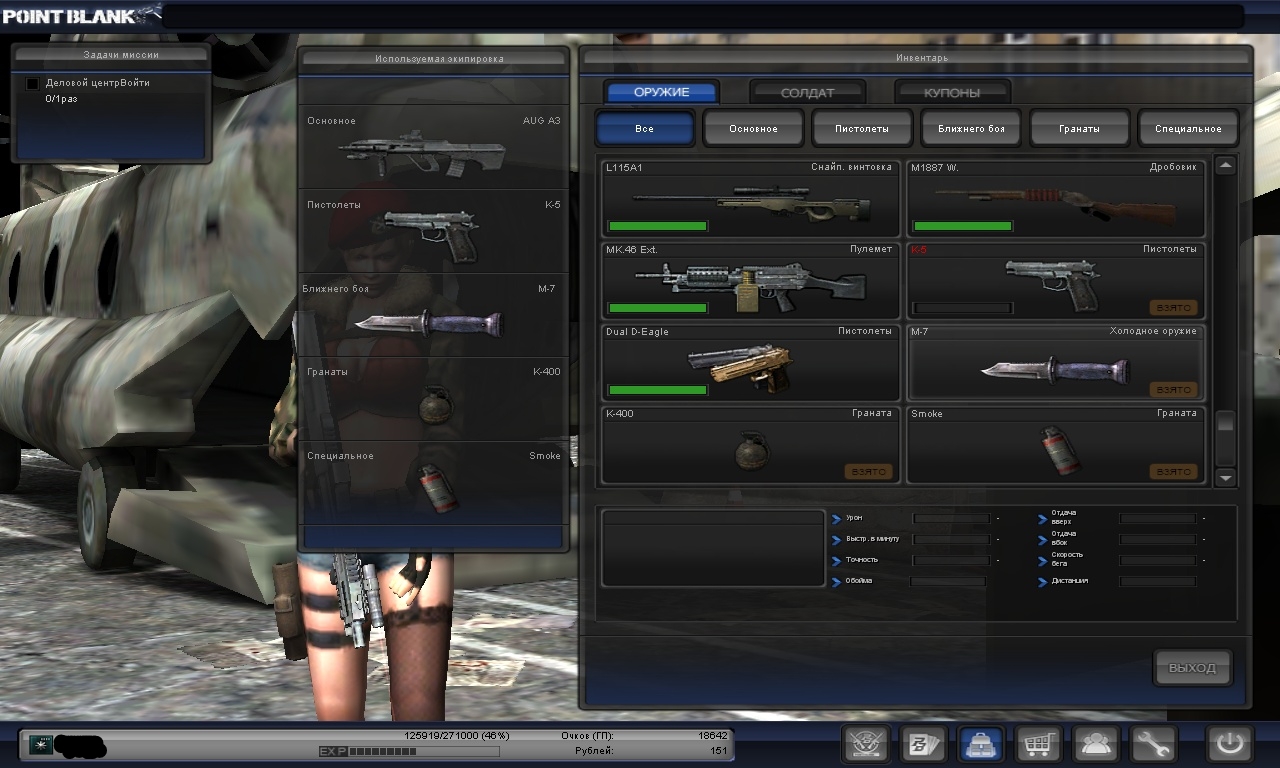Click the equipped K-5 pistol slot

point(434,232)
